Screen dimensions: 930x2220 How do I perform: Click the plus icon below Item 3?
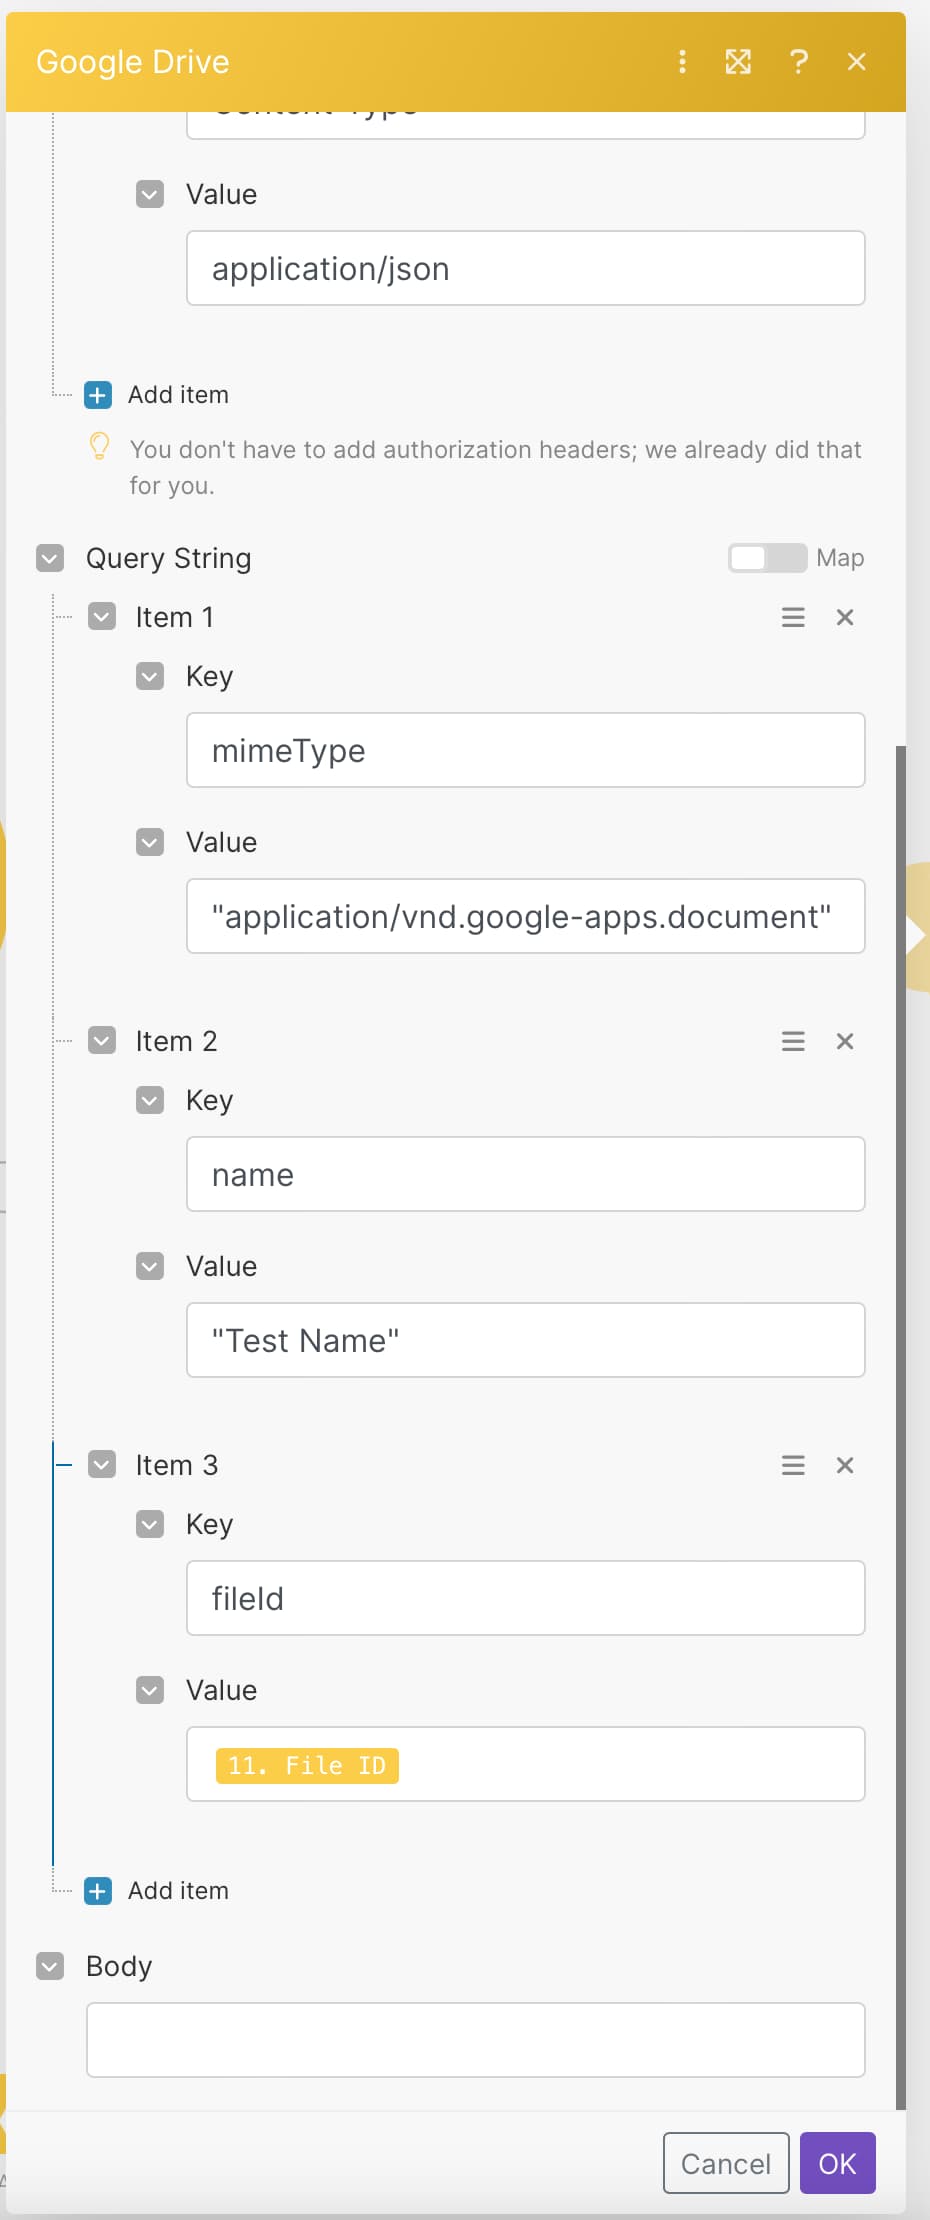tap(98, 1891)
